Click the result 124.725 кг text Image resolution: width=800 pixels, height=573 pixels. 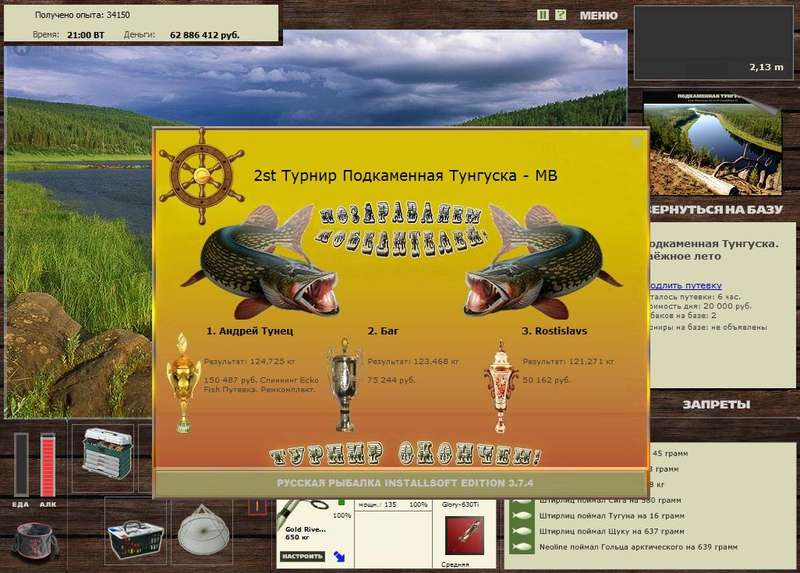(x=249, y=362)
